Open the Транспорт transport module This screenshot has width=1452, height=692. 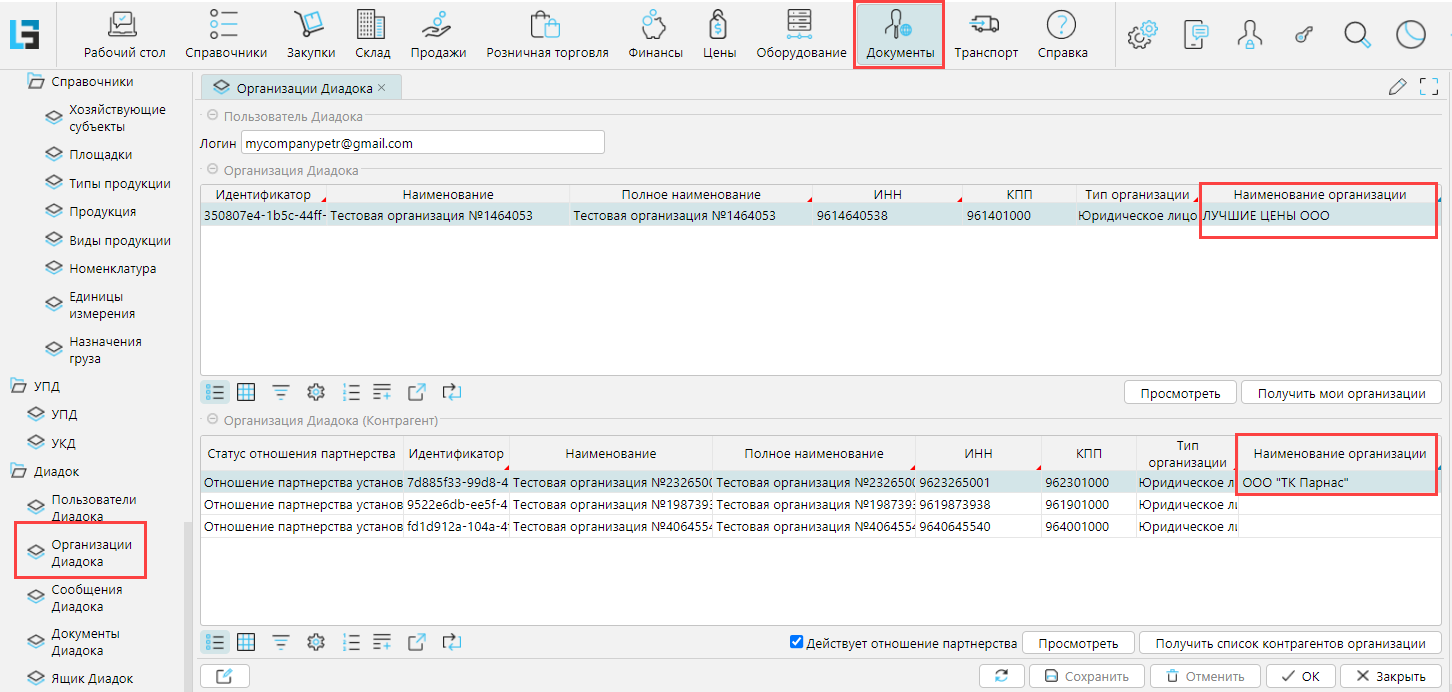(x=985, y=35)
